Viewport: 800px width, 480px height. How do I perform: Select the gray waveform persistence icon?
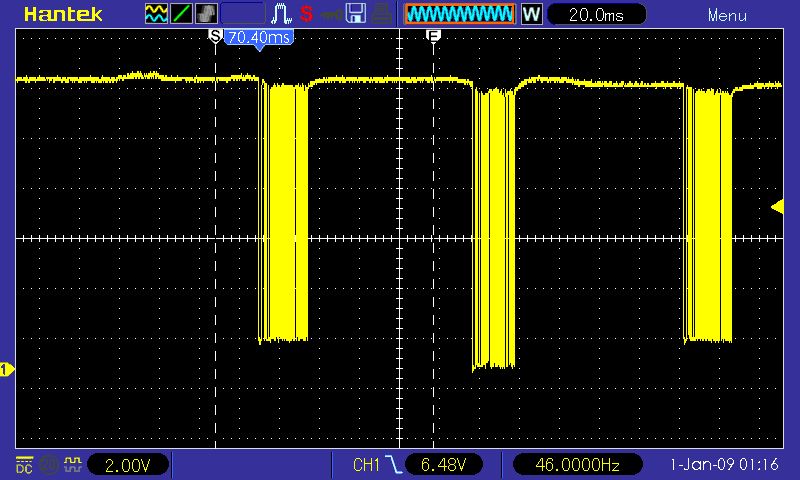tap(206, 14)
